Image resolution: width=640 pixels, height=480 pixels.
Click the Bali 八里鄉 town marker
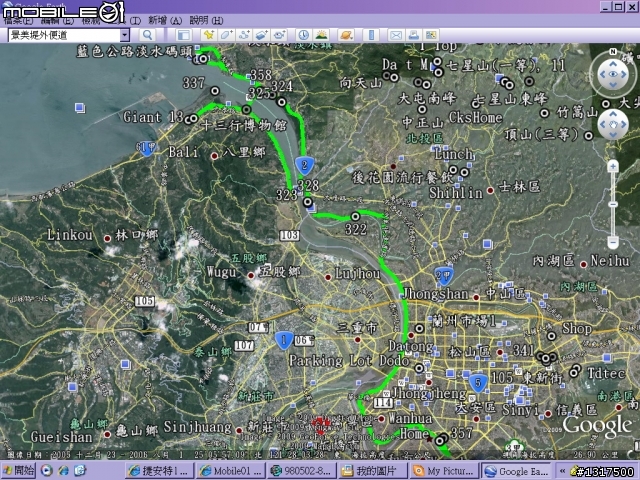coord(214,156)
